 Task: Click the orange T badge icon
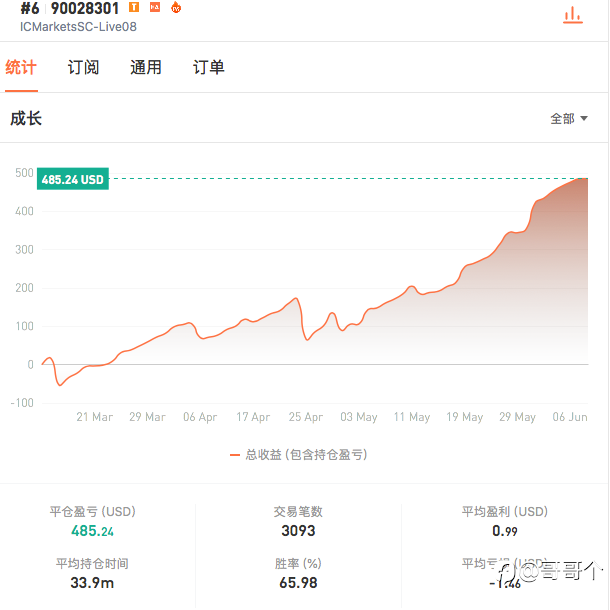coord(134,7)
